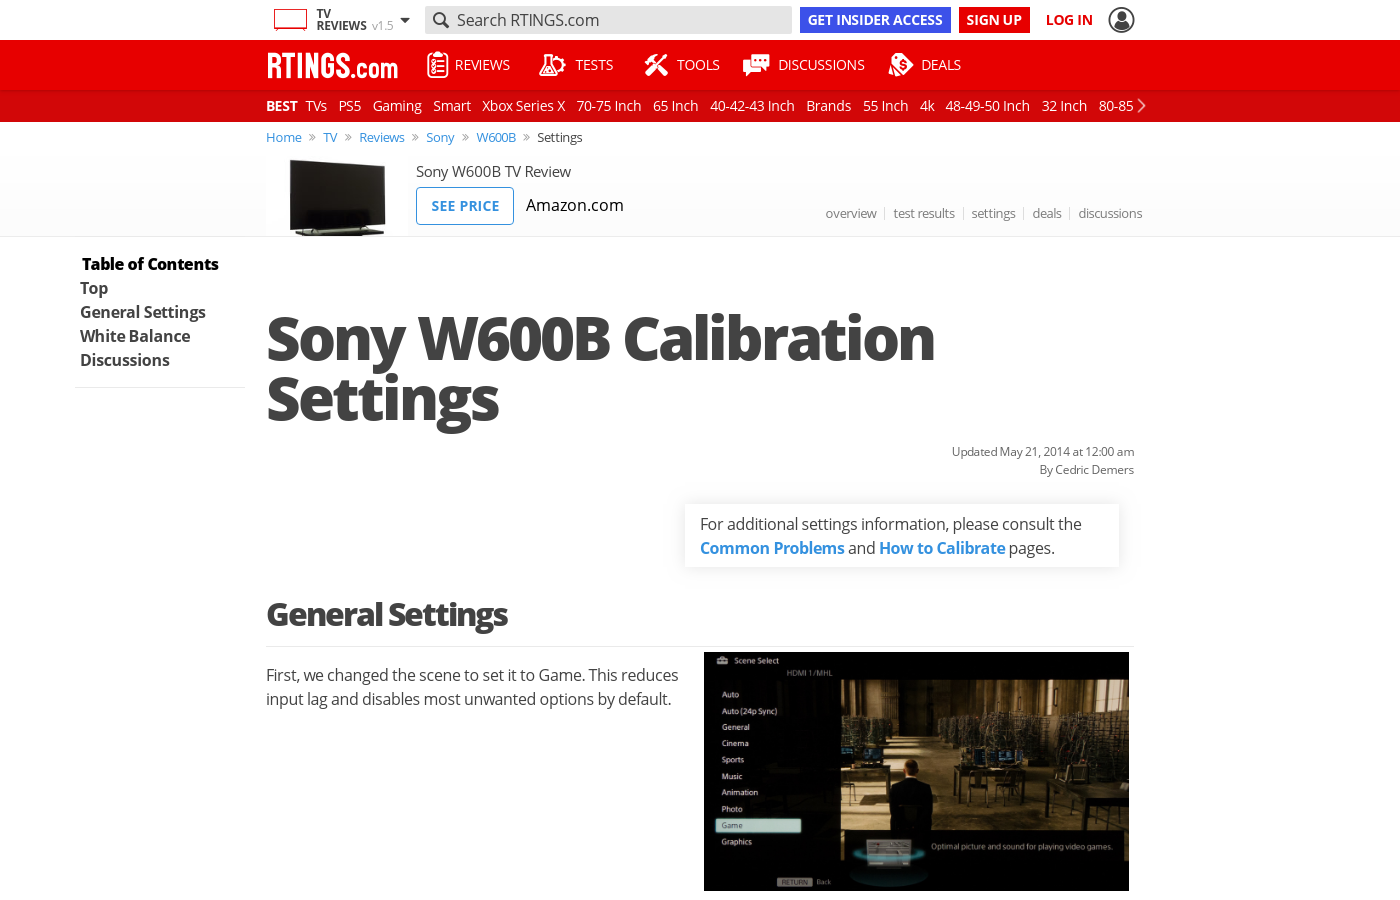This screenshot has width=1400, height=900.
Task: Click the SEE PRICE button
Action: coord(465,206)
